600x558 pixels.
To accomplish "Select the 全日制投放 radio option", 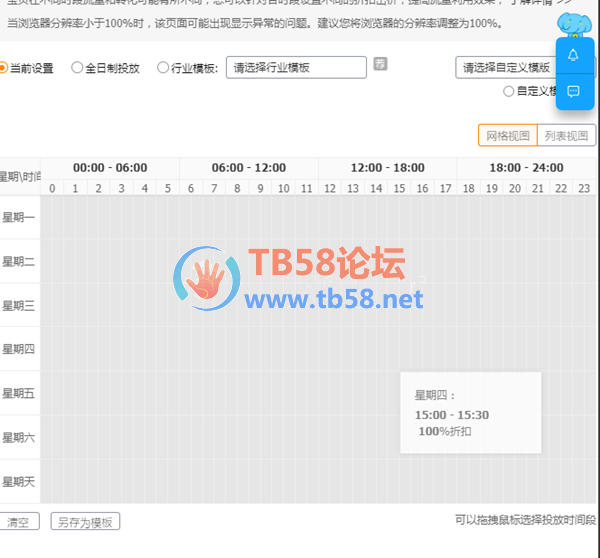I will pos(77,68).
